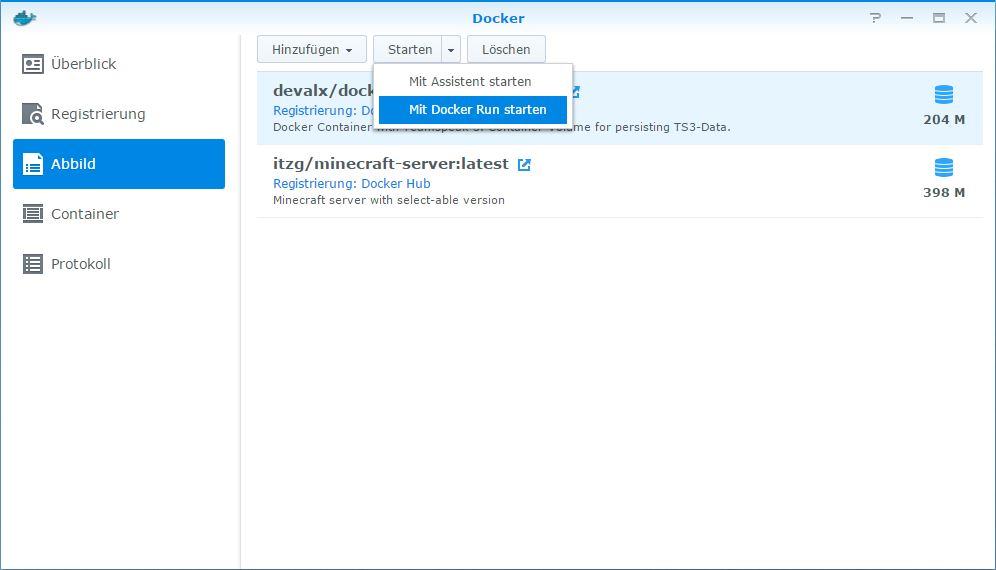
Task: Toggle the Starten dropdown arrow
Action: click(x=450, y=50)
